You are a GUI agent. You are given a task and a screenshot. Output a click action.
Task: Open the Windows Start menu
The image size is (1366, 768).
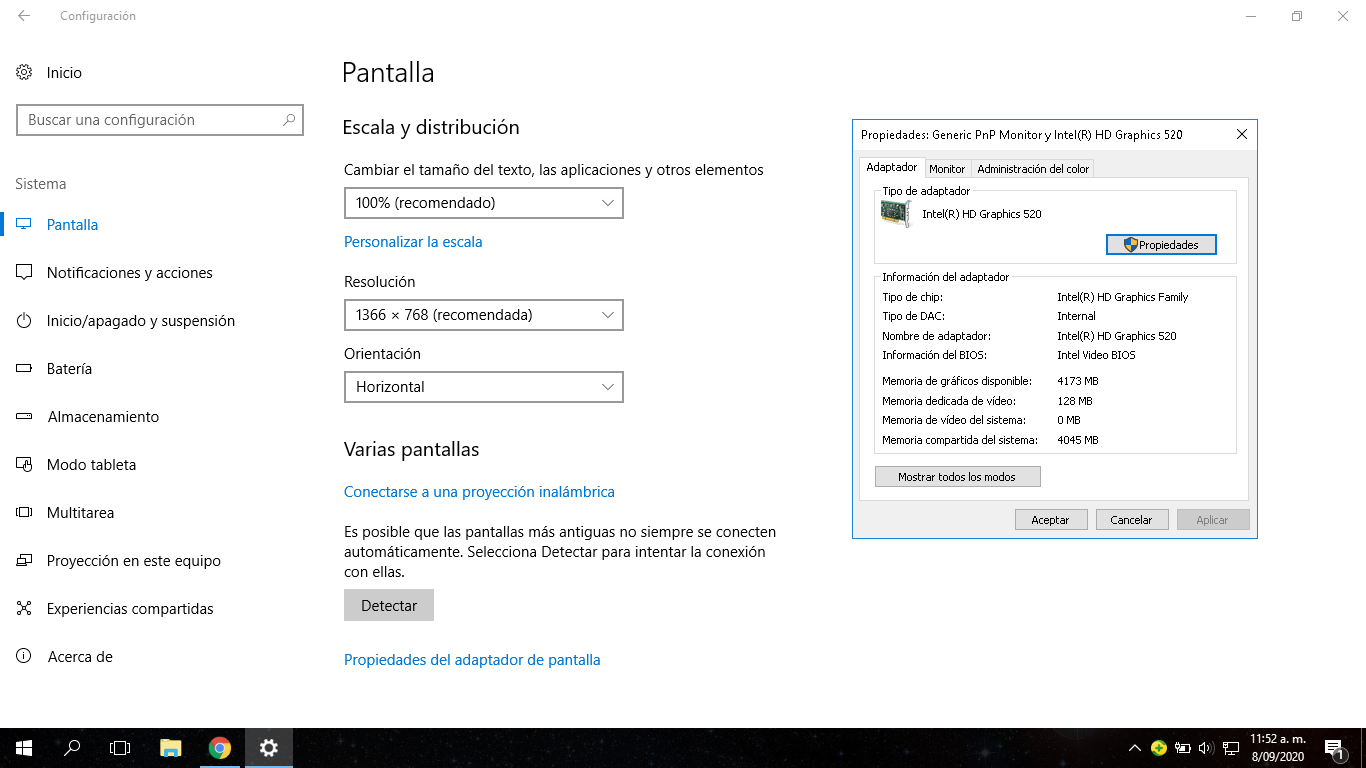point(24,748)
